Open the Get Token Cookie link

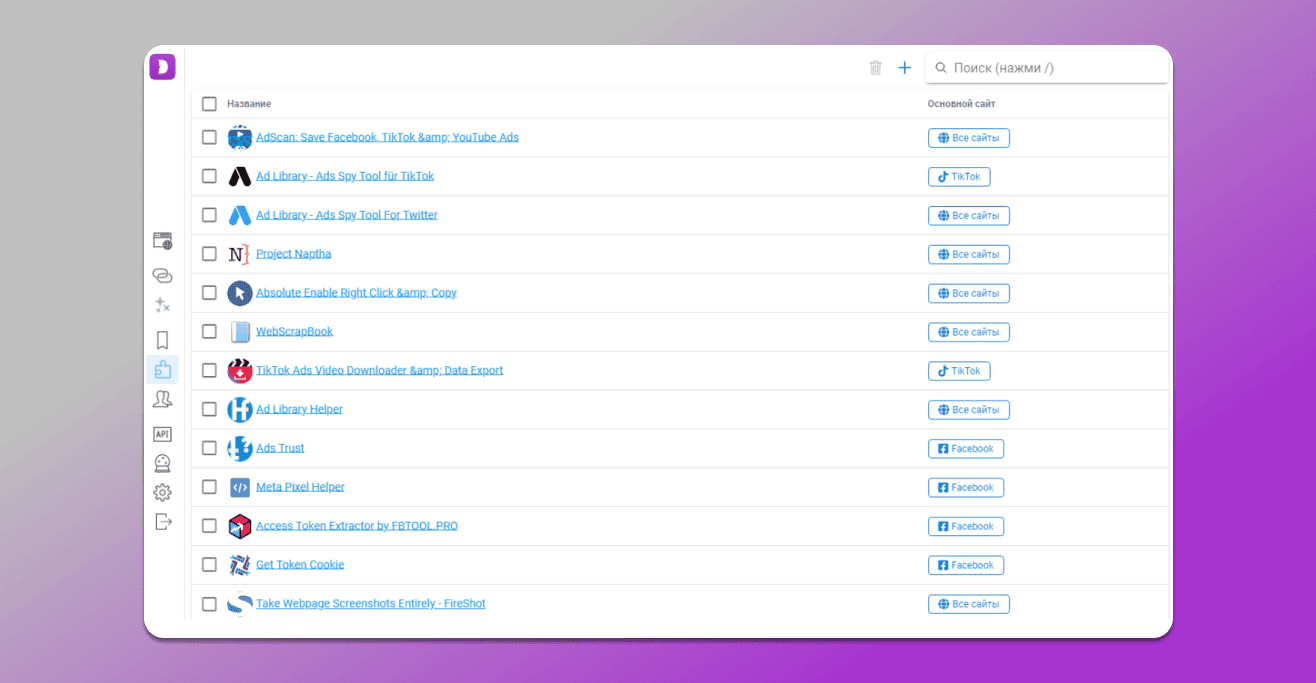coord(300,565)
